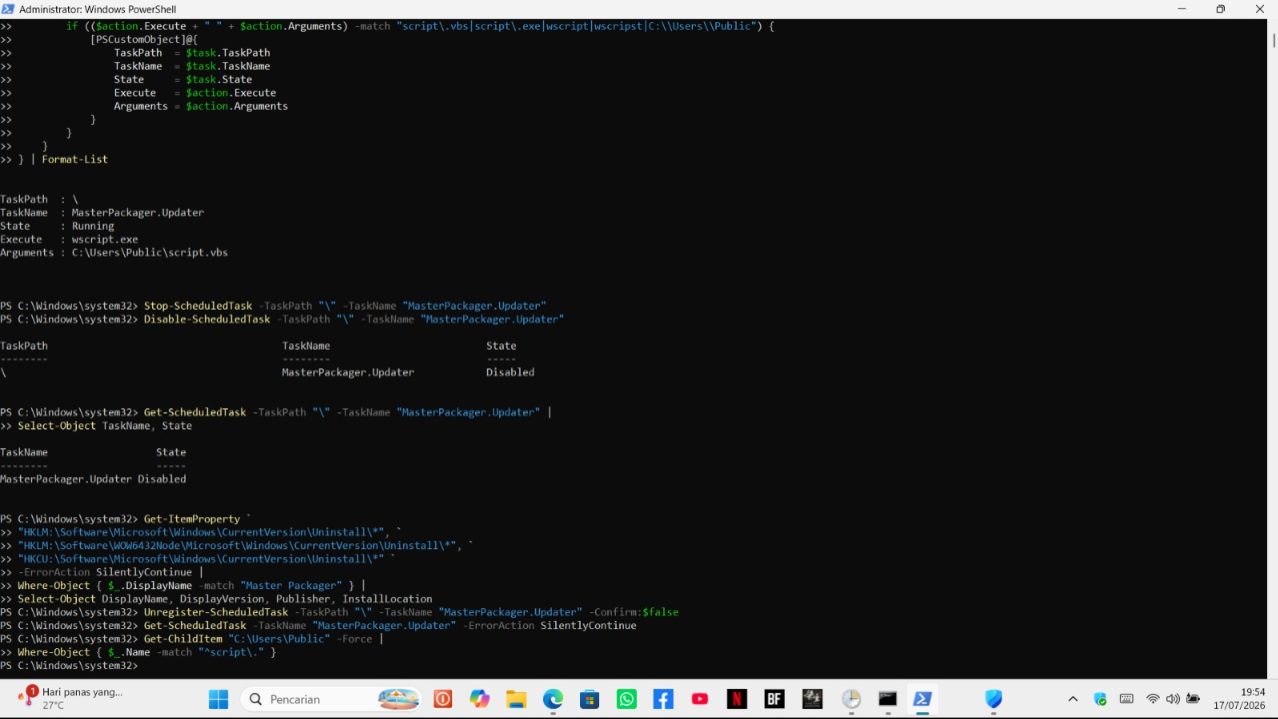Click the Arguments value C:\Users\Public\script.vbs
This screenshot has height=719, width=1278.
pos(150,252)
